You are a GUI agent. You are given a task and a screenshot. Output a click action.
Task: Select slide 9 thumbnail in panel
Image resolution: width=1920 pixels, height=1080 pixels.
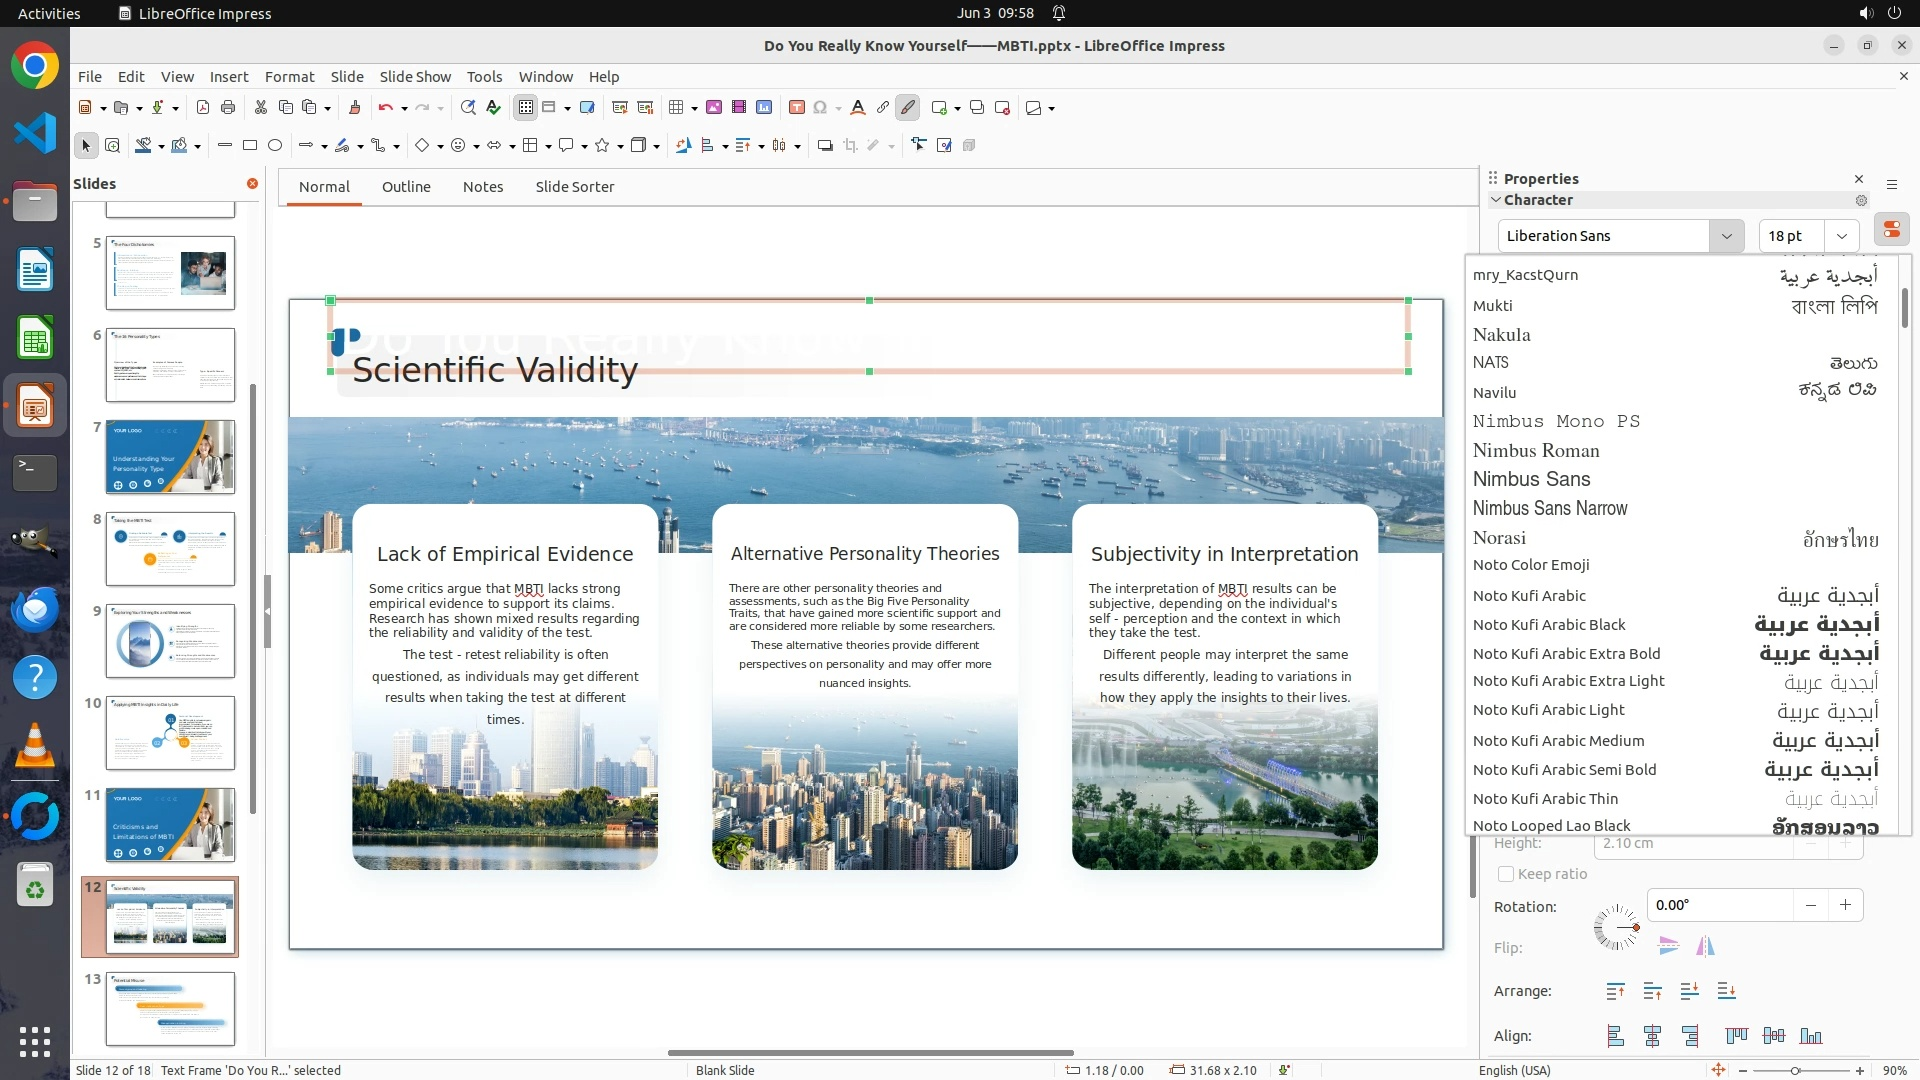[170, 641]
